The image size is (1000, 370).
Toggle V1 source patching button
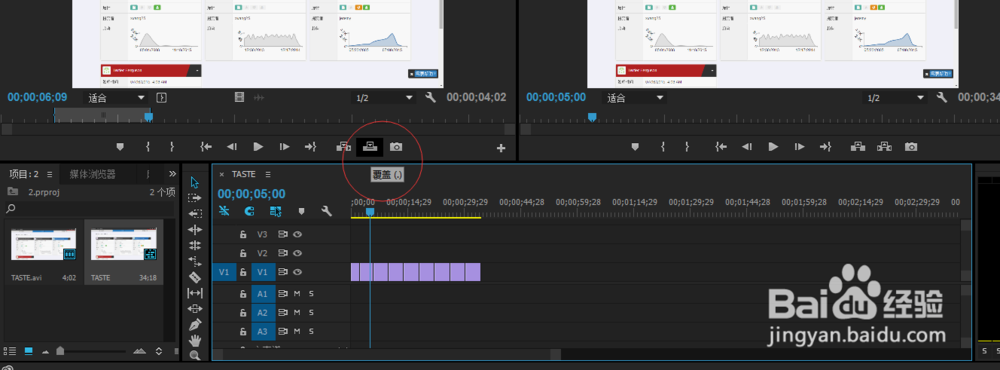pyautogui.click(x=224, y=272)
